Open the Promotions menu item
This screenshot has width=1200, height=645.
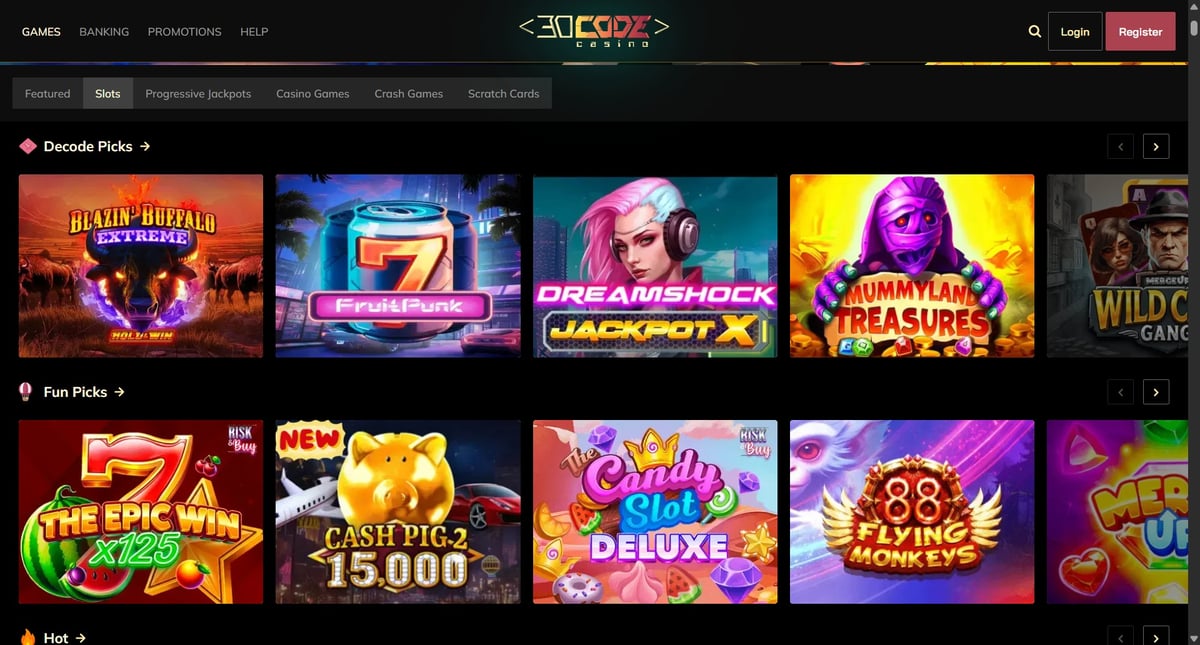184,32
